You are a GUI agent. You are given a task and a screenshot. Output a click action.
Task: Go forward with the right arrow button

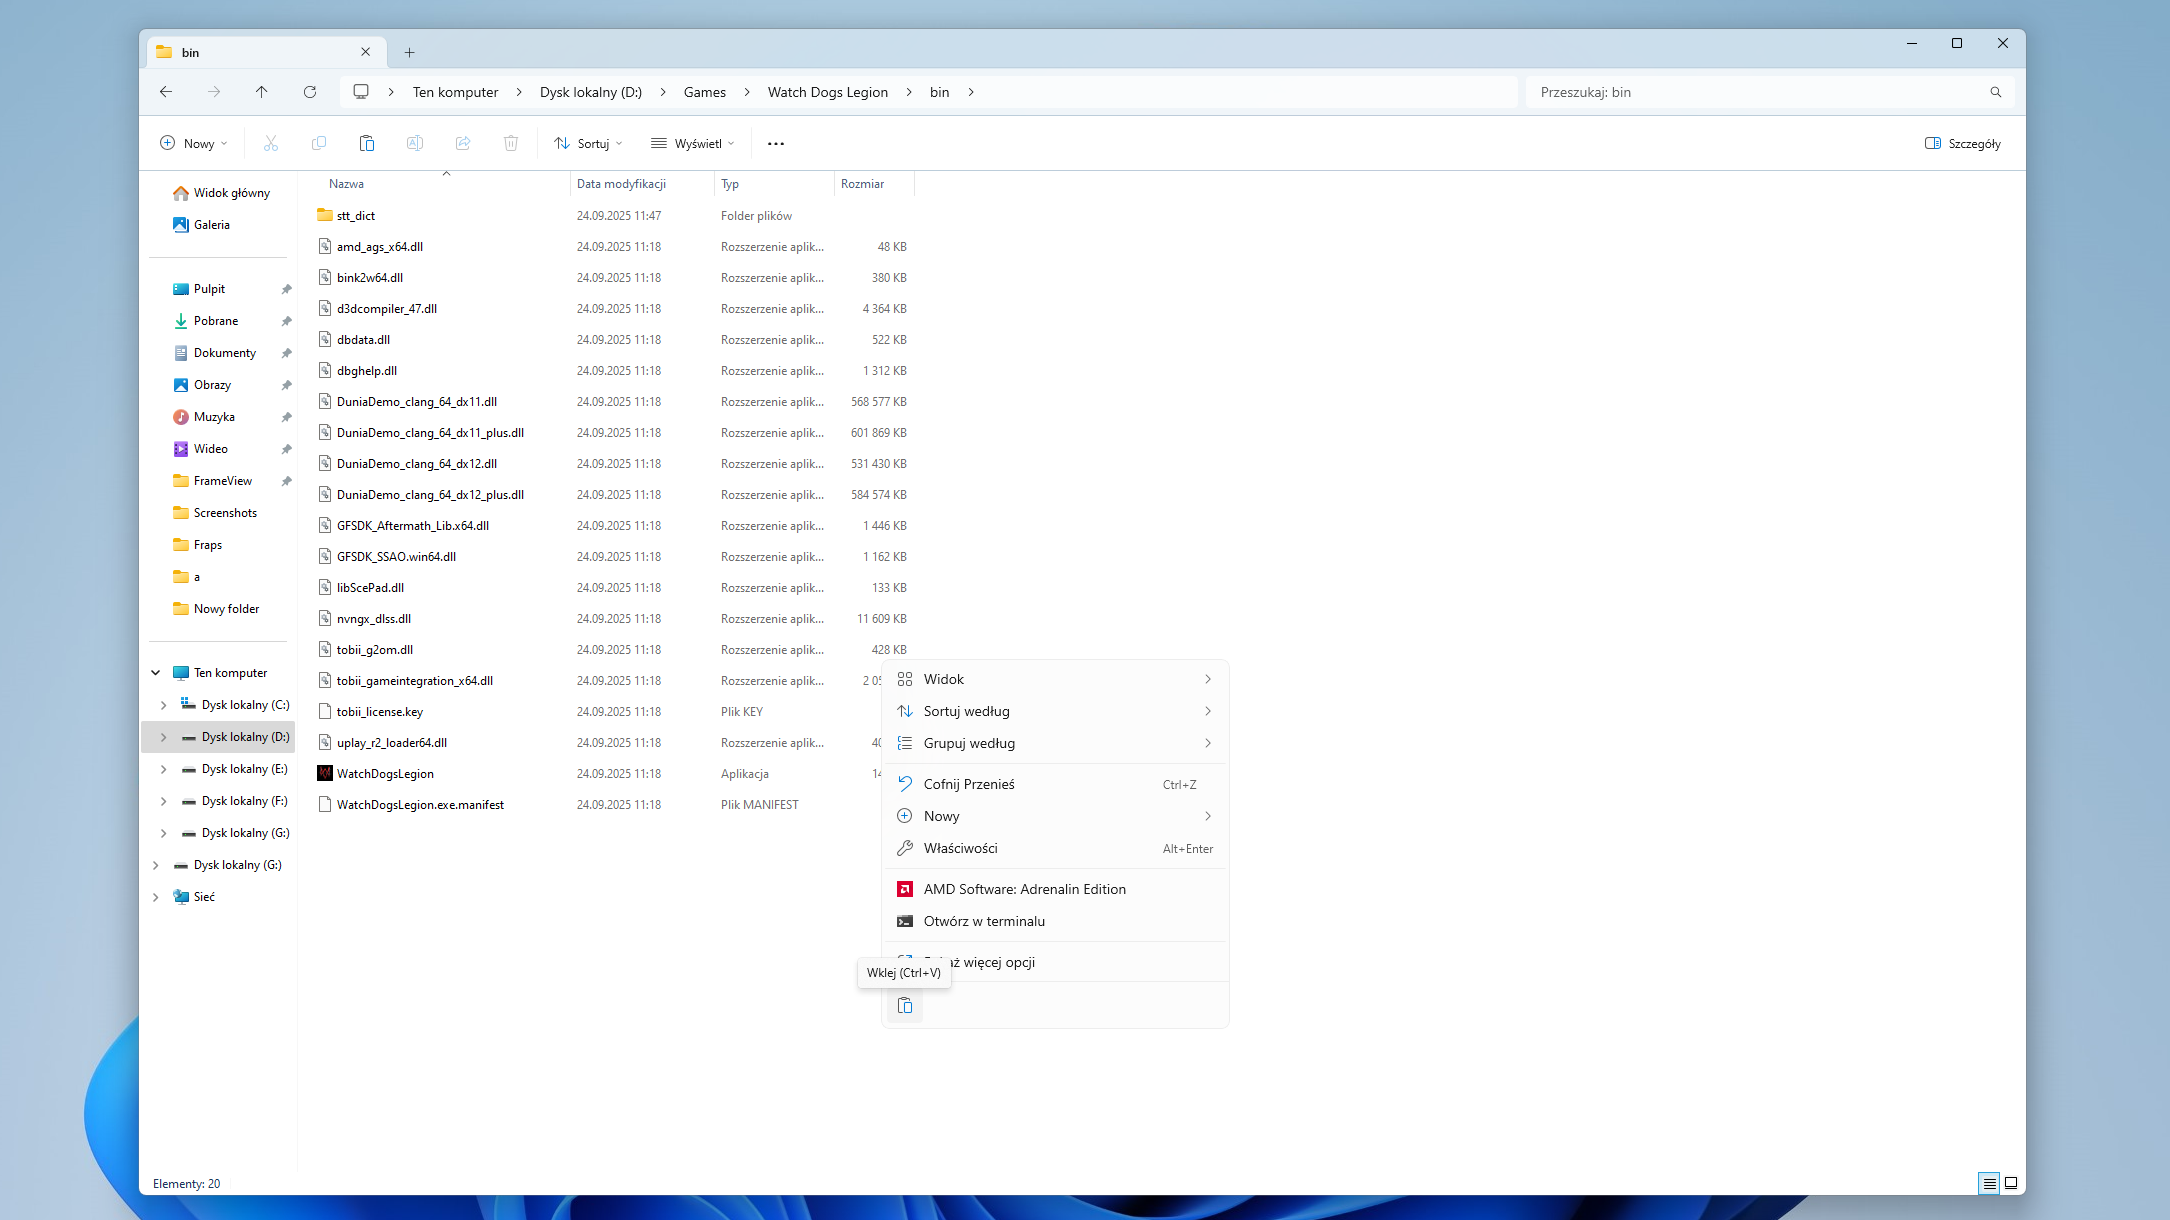tap(214, 92)
